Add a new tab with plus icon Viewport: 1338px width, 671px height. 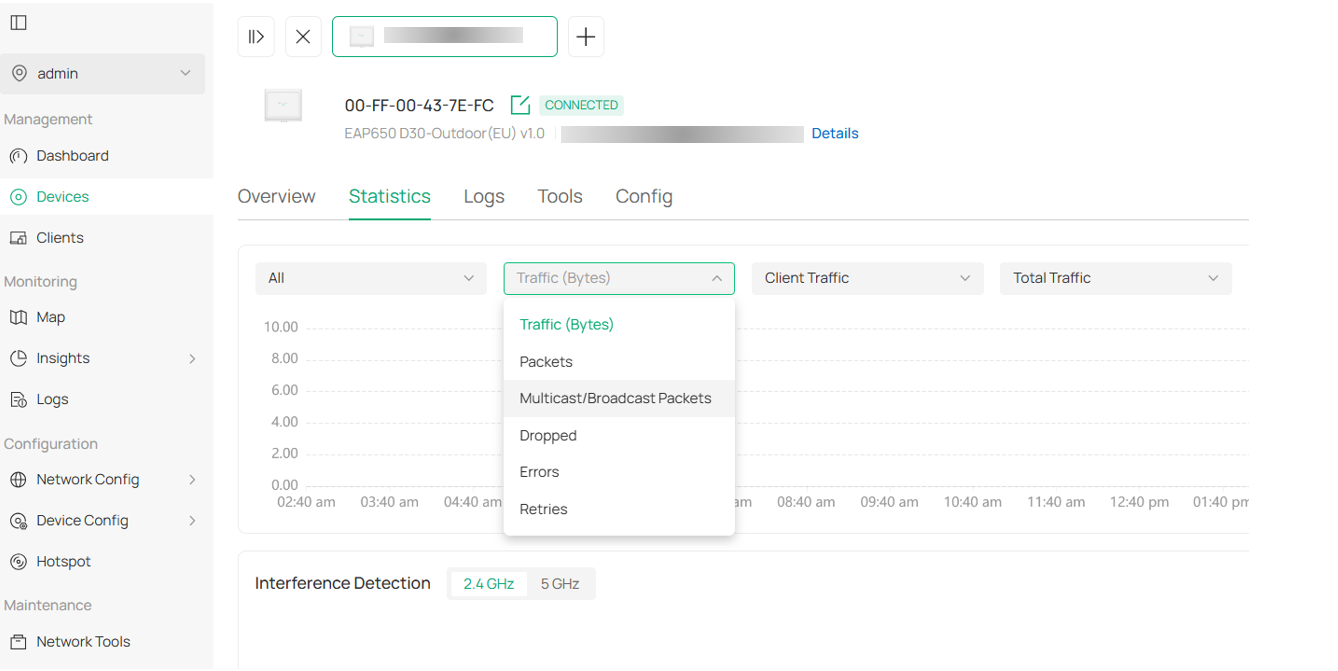point(586,37)
